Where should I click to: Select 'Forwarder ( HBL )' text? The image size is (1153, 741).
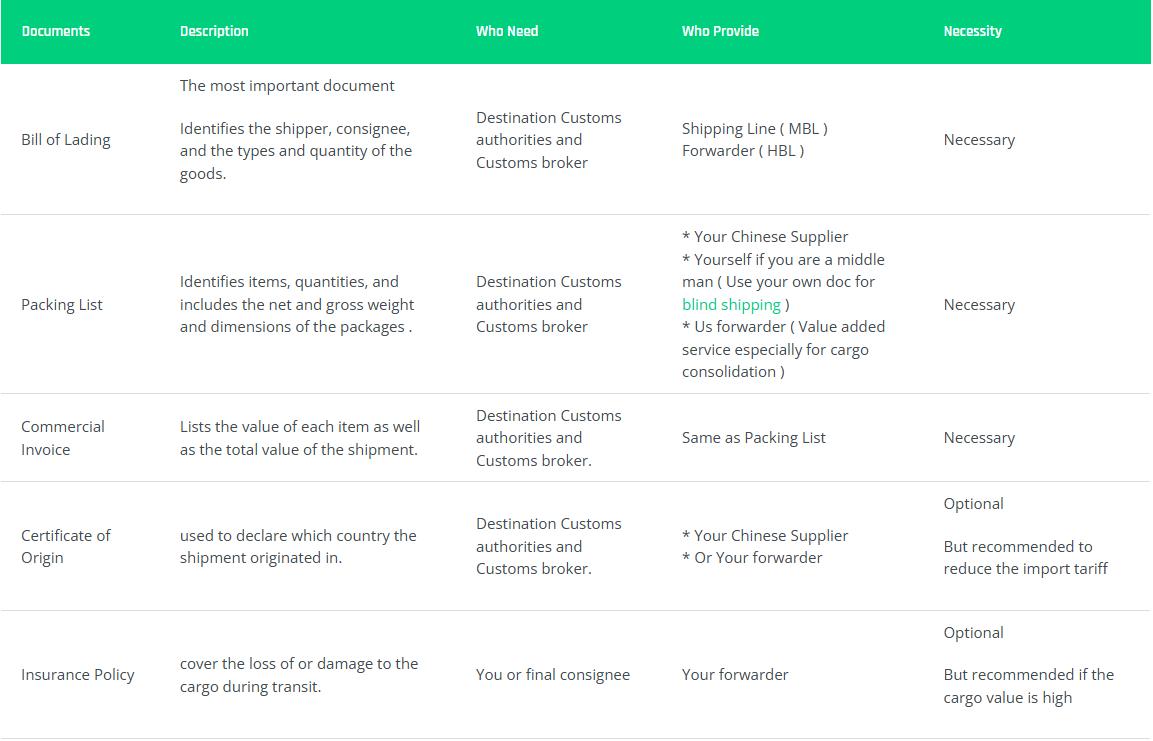click(x=743, y=151)
